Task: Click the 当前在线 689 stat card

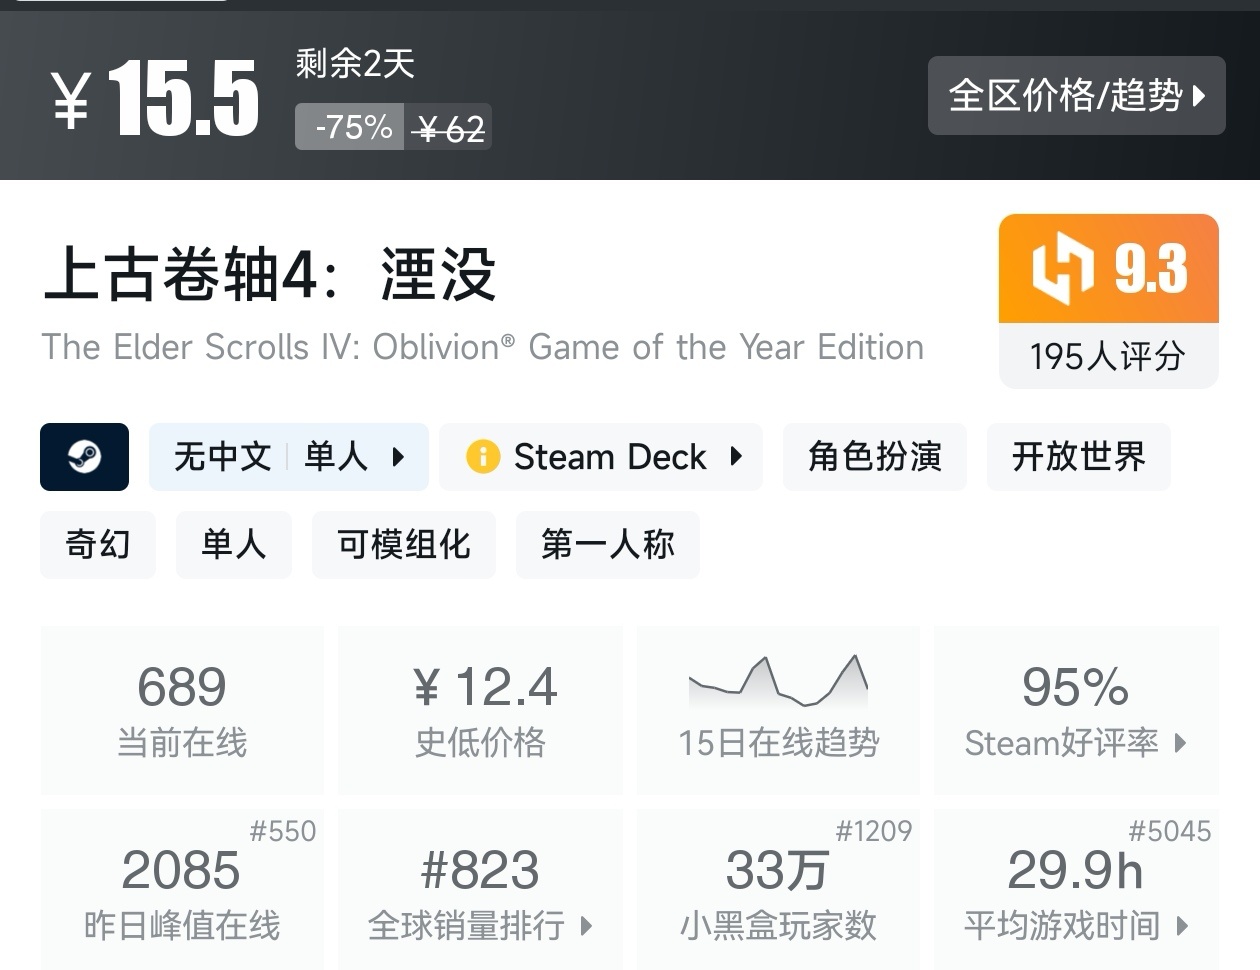Action: pyautogui.click(x=182, y=710)
